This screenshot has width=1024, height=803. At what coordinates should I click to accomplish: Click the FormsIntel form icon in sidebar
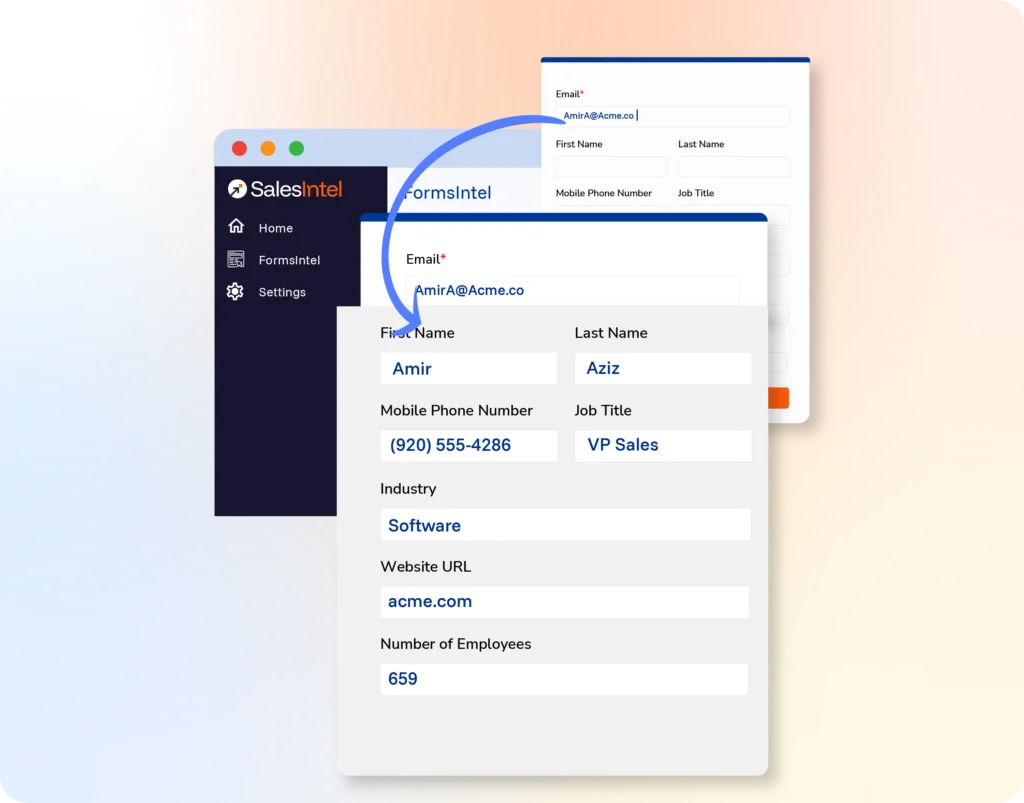tap(236, 259)
